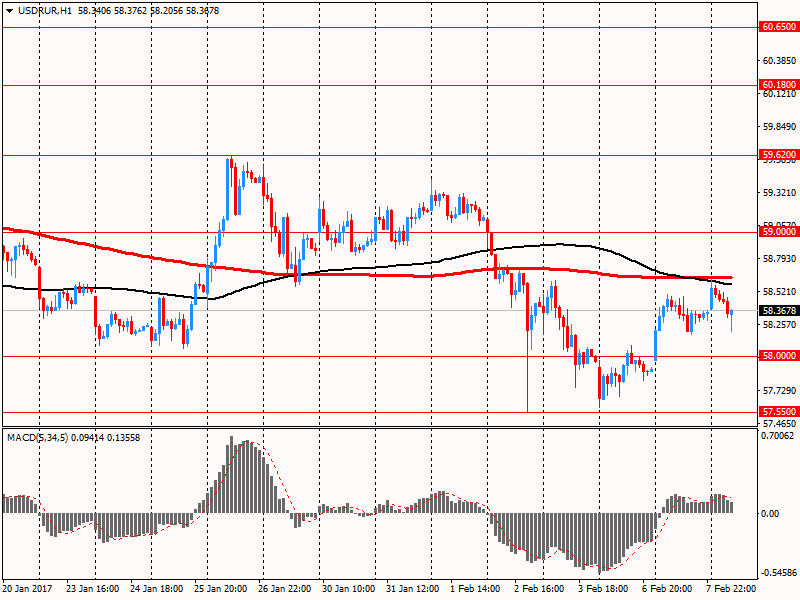Select the 59.6200 resistance level label
The height and width of the screenshot is (600, 800).
(779, 155)
